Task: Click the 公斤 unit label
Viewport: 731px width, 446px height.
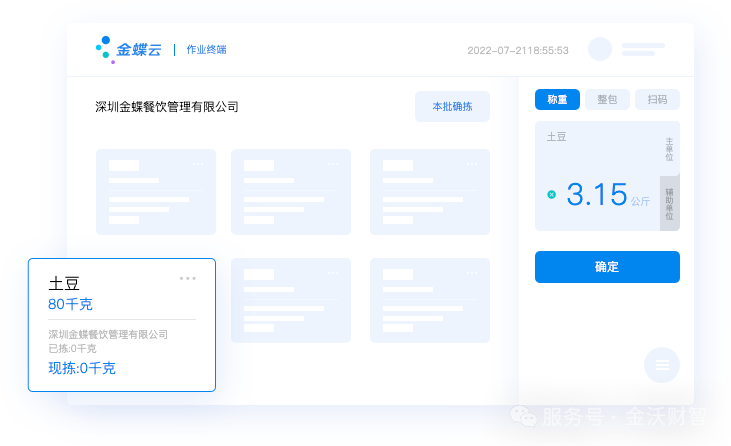Action: pyautogui.click(x=640, y=201)
